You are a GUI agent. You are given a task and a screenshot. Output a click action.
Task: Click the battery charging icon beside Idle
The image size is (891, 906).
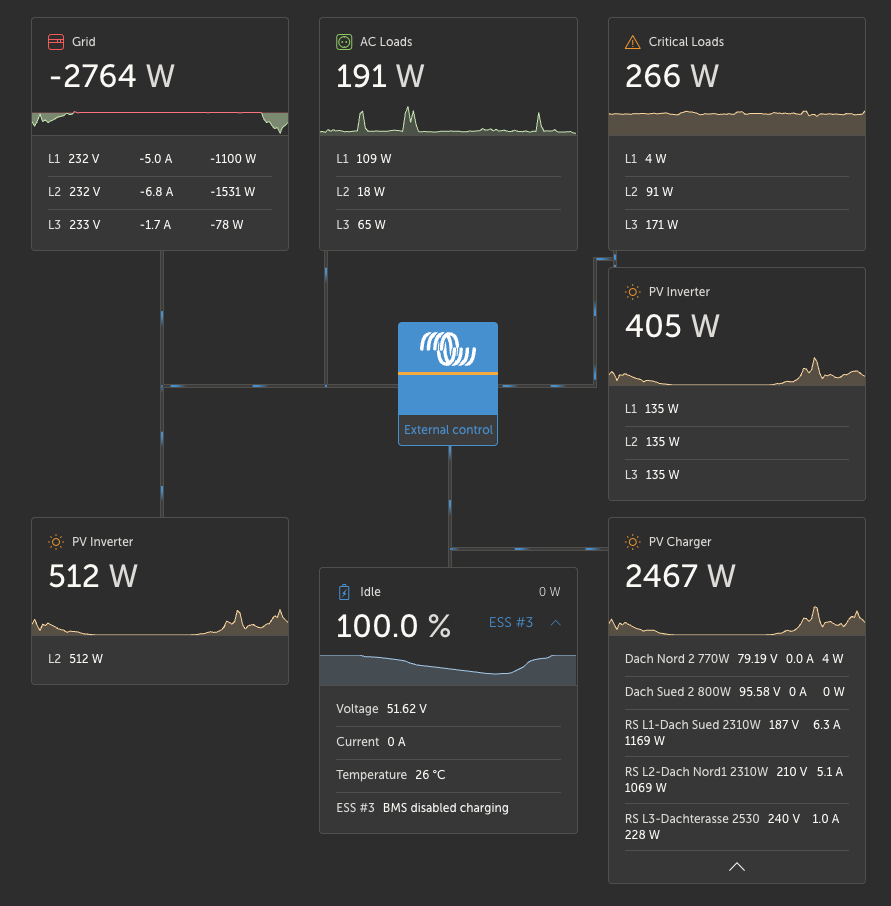[344, 592]
